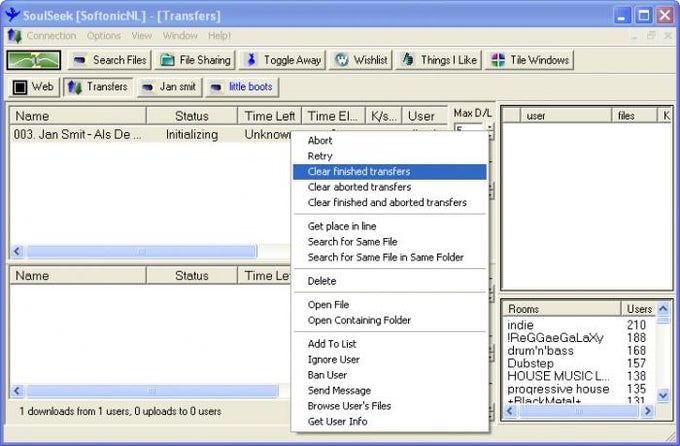Image resolution: width=680 pixels, height=446 pixels.
Task: Open the Window menu
Action: pyautogui.click(x=180, y=36)
